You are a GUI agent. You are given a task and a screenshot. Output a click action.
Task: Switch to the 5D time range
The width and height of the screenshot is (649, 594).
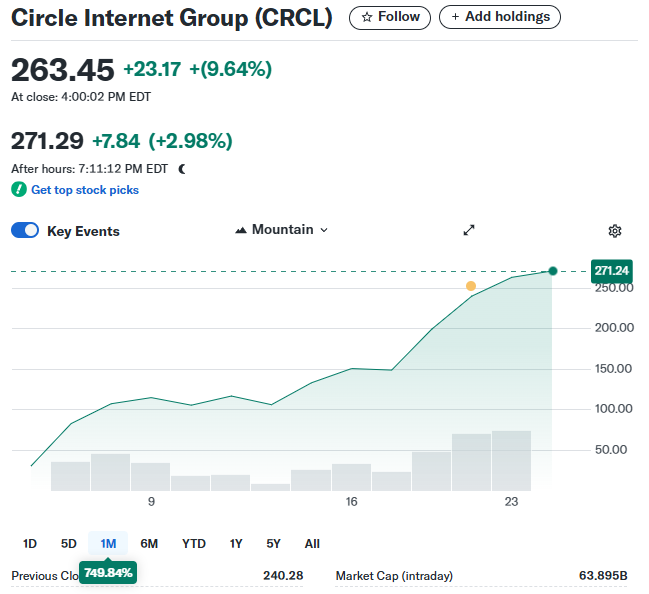click(69, 544)
